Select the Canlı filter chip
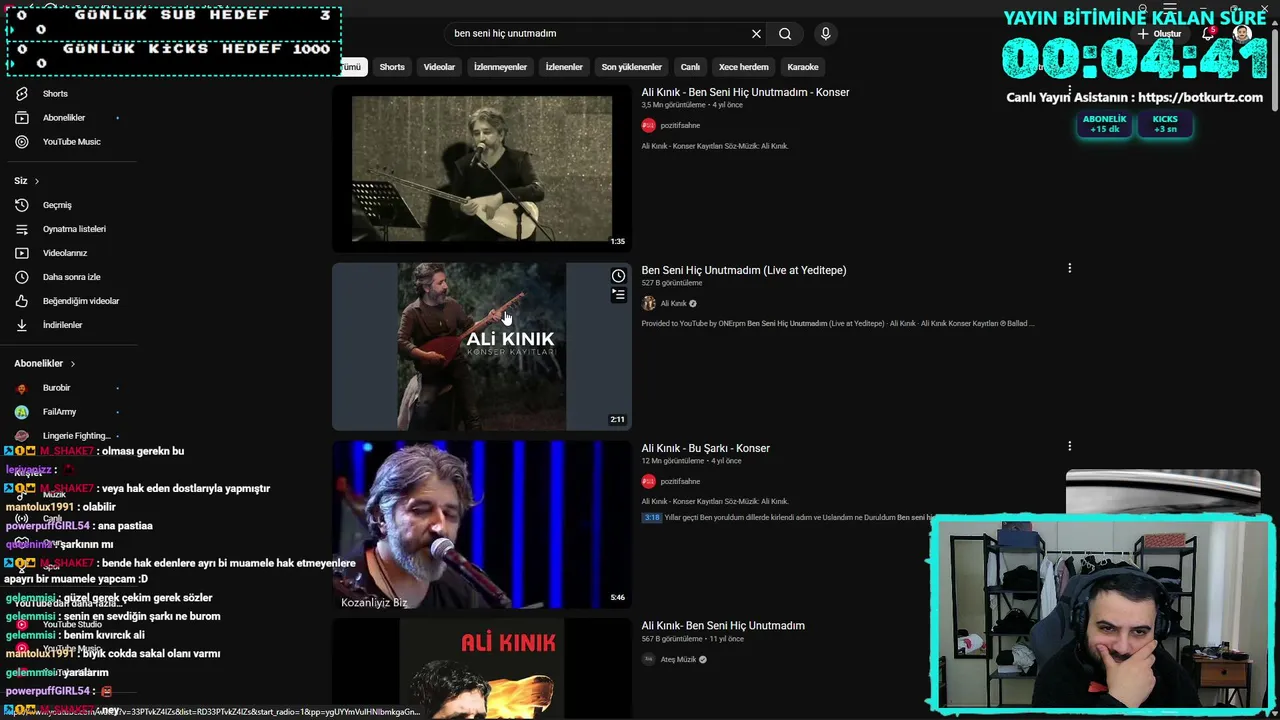 coord(690,67)
